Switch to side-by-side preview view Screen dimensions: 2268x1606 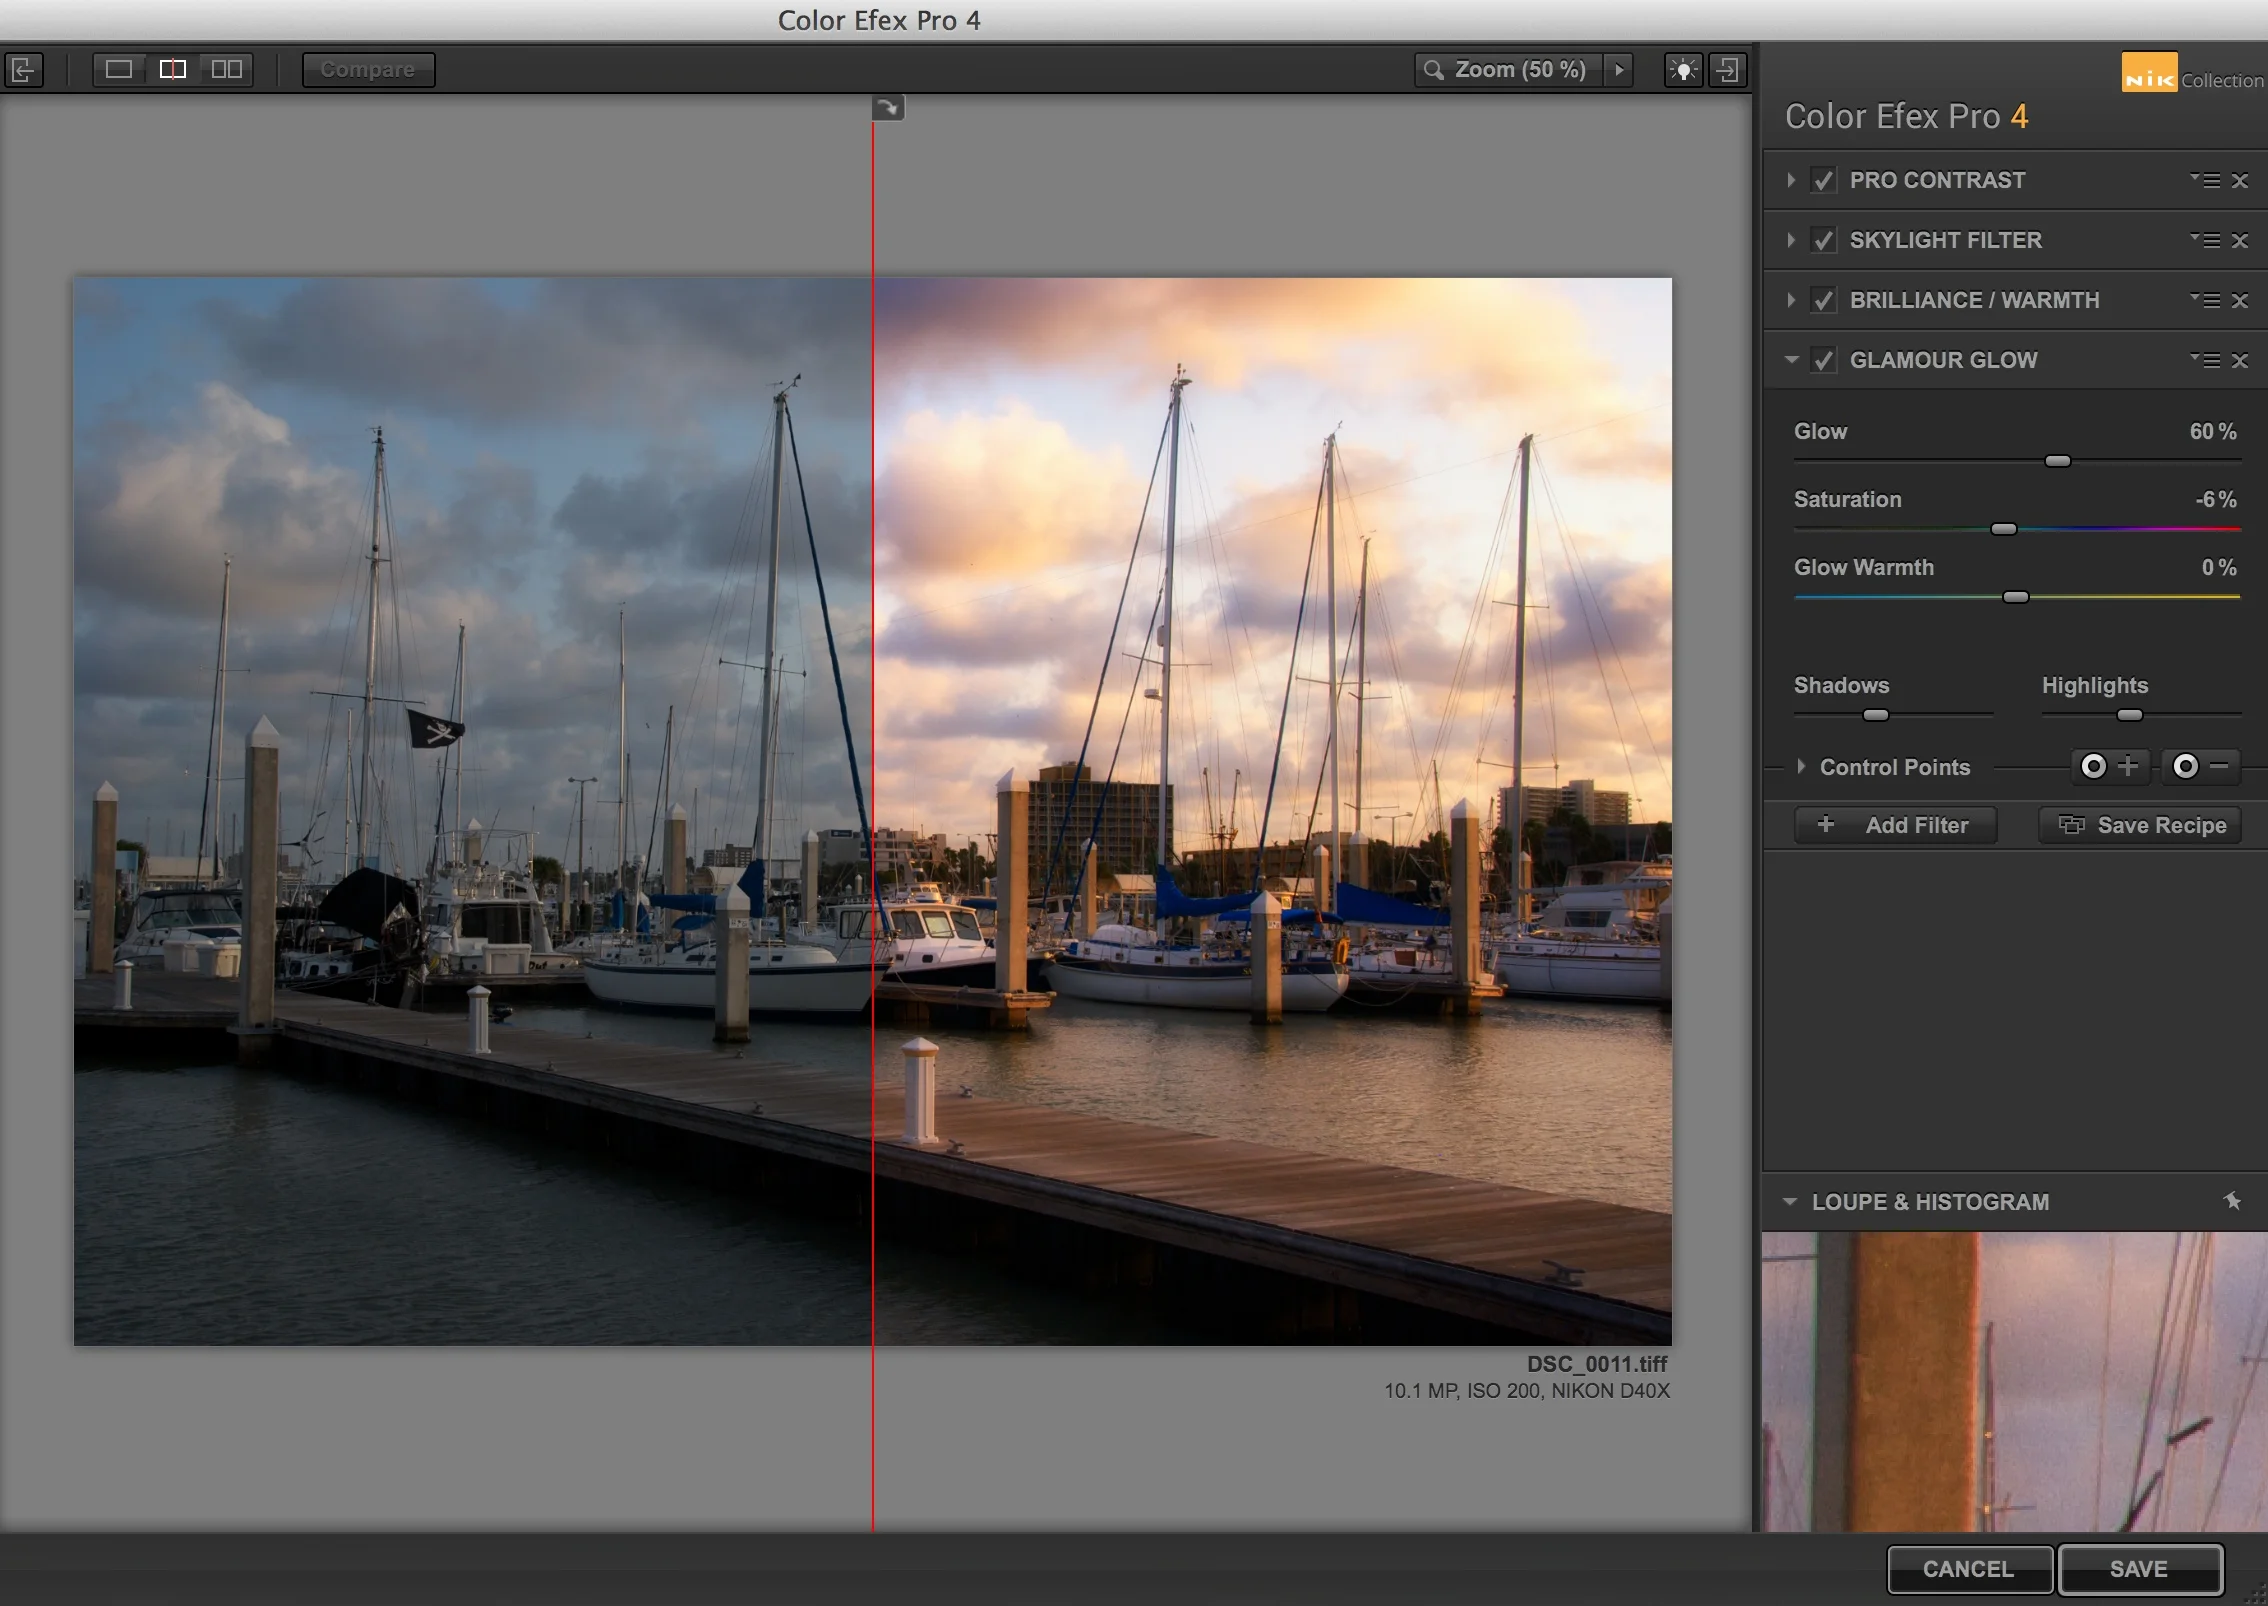pos(227,69)
